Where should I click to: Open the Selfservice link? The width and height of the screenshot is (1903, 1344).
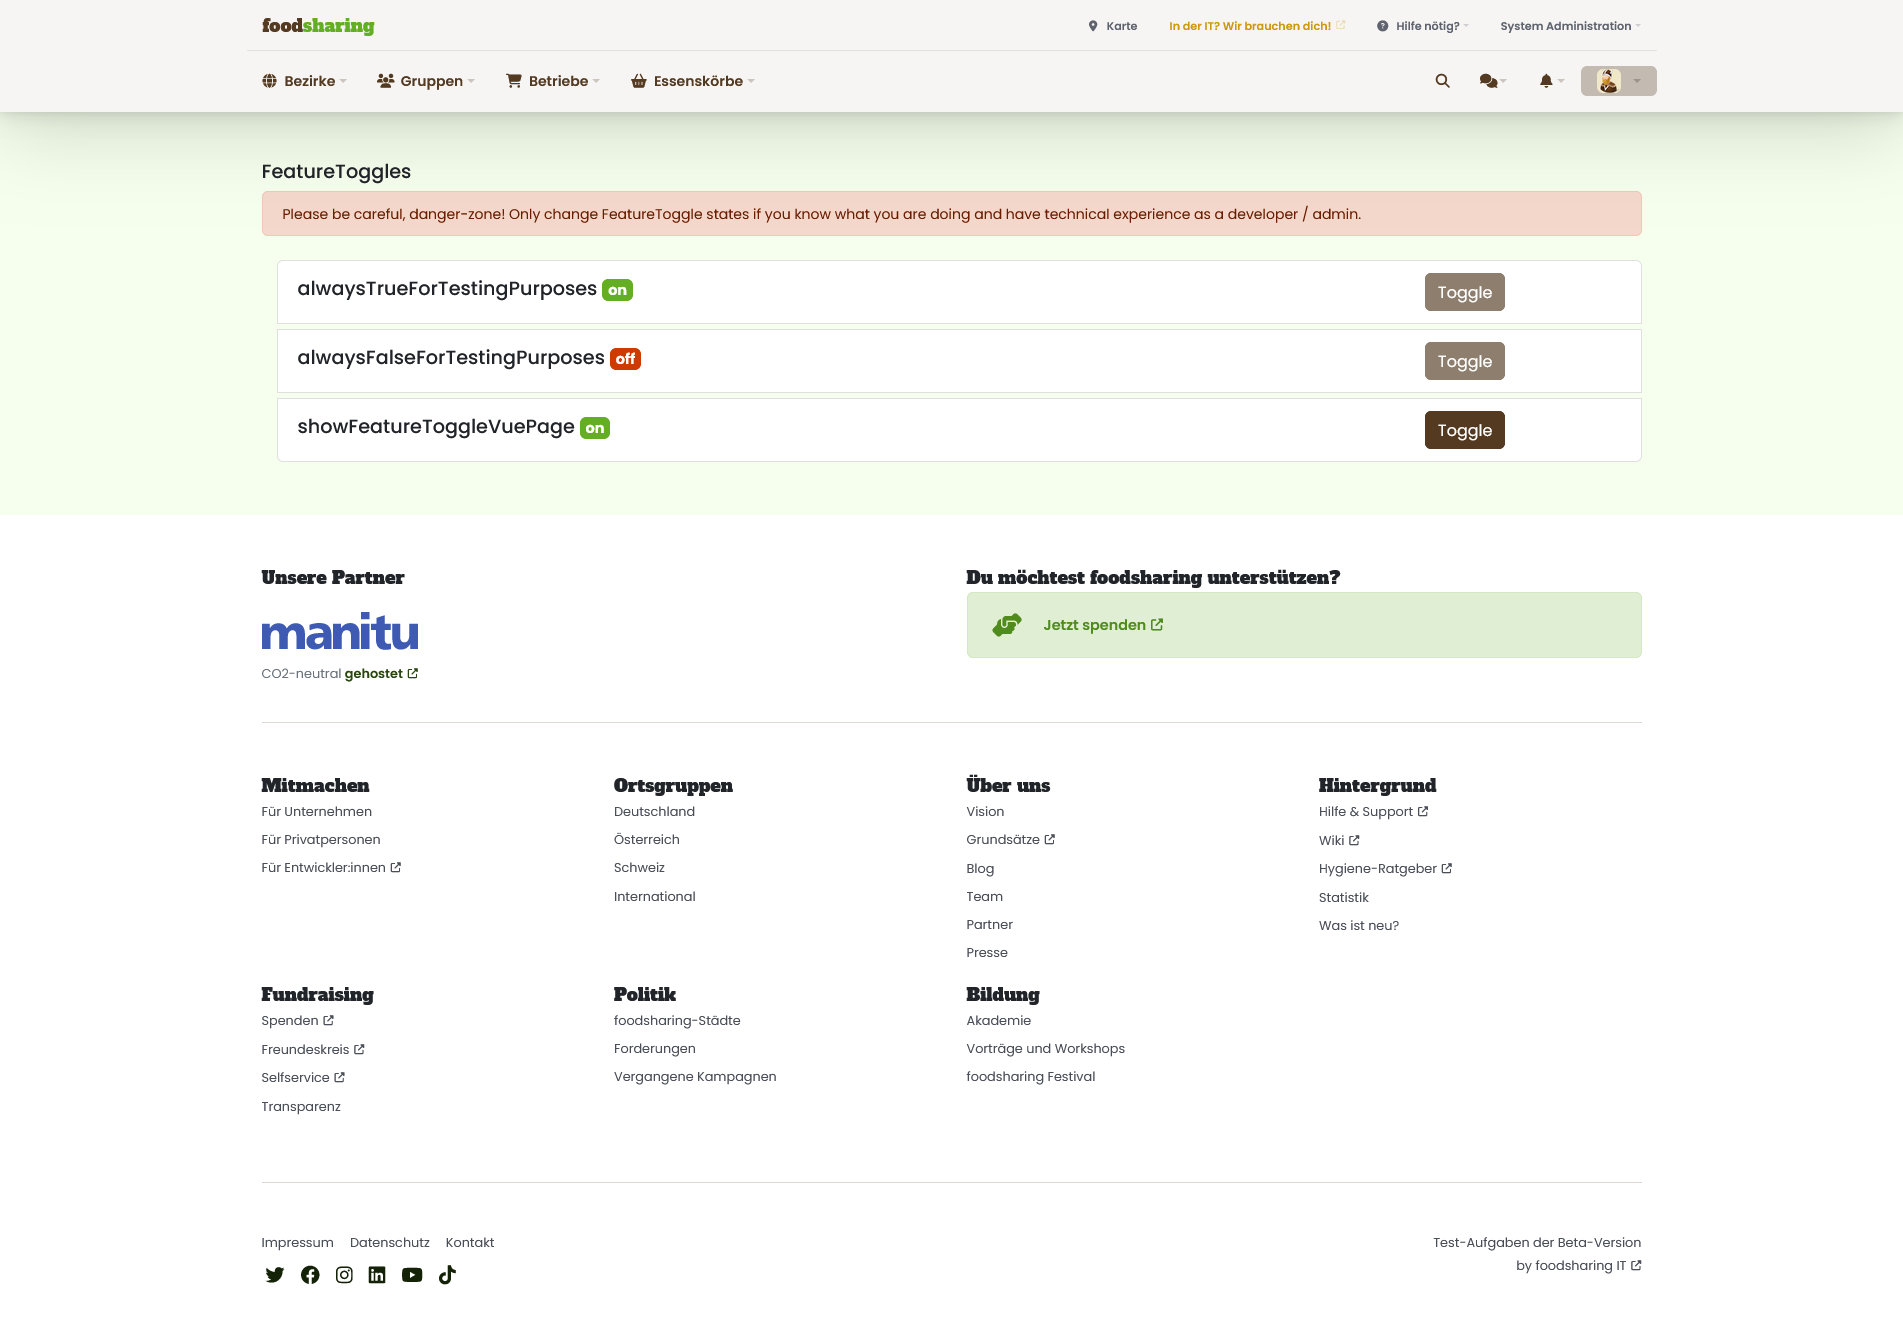pos(303,1078)
